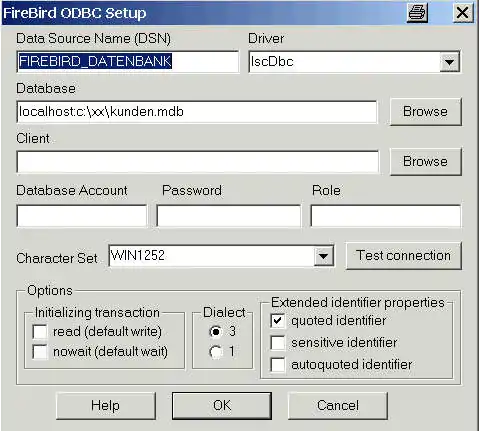Click the Test connection button
This screenshot has width=479, height=431.
tap(404, 256)
